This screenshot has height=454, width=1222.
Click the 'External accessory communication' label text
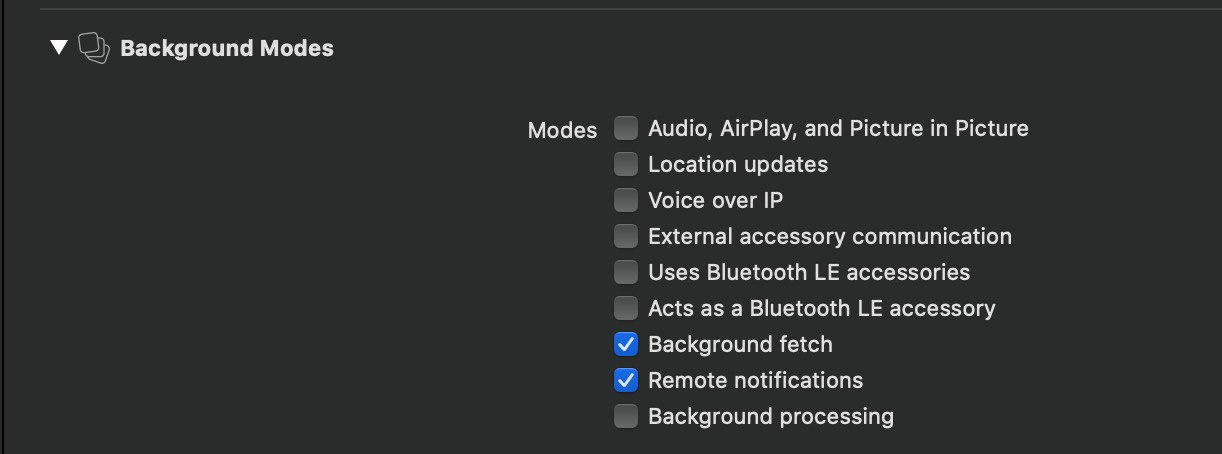point(830,236)
